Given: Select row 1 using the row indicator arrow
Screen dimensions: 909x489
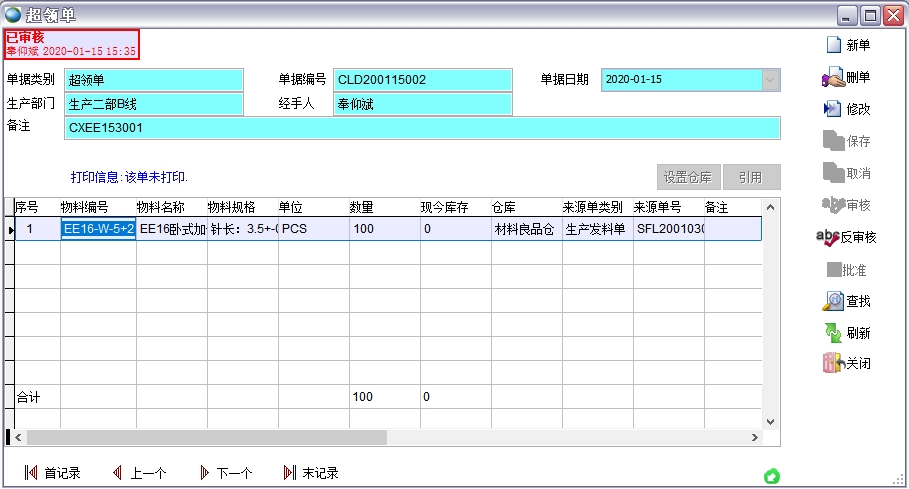Looking at the screenshot, I should [10, 230].
